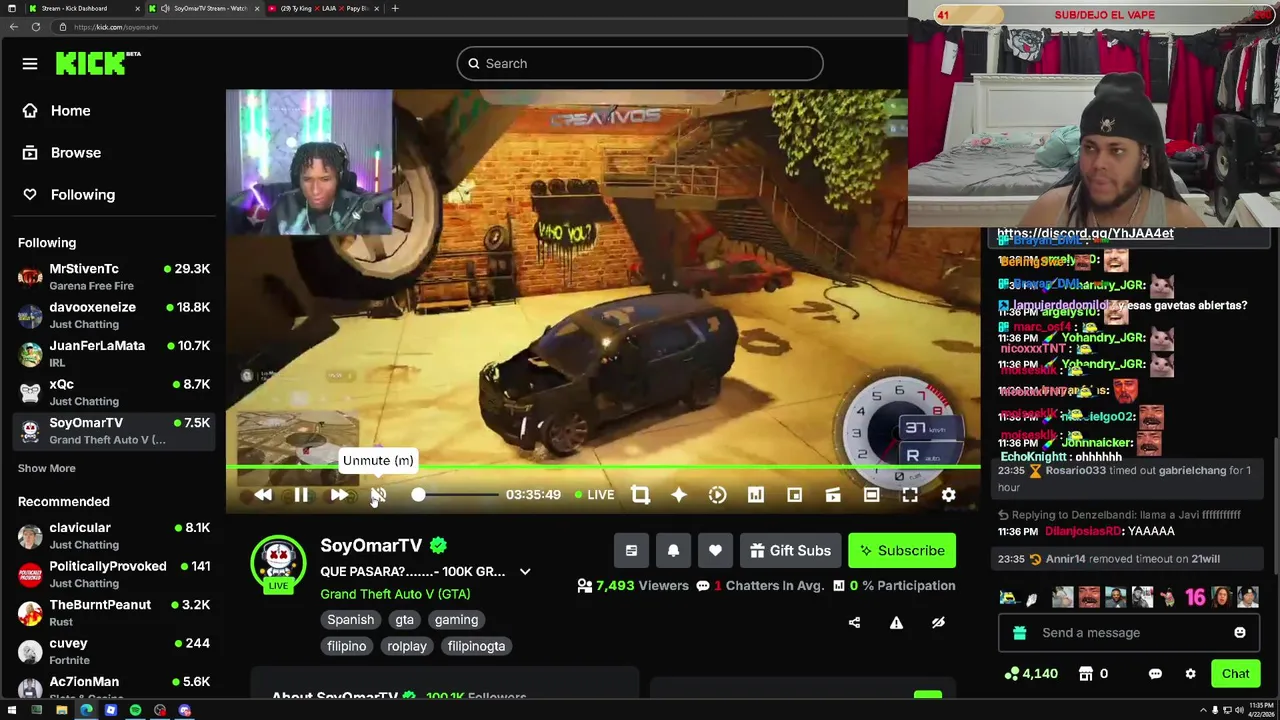Open chat shop icon

pyautogui.click(x=1085, y=674)
